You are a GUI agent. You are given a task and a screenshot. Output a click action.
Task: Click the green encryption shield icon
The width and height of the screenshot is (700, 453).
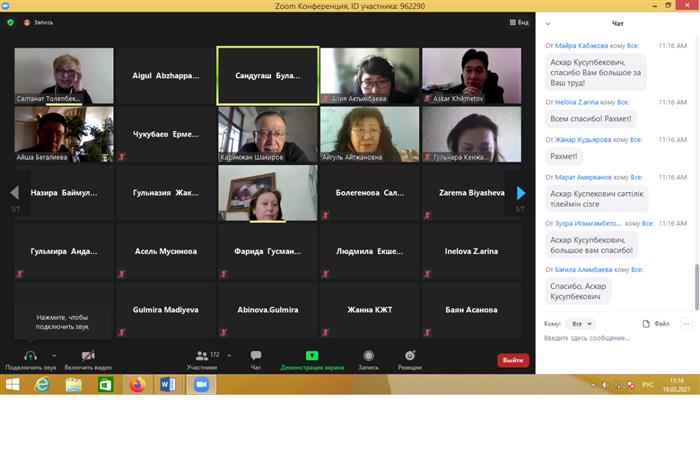10,22
